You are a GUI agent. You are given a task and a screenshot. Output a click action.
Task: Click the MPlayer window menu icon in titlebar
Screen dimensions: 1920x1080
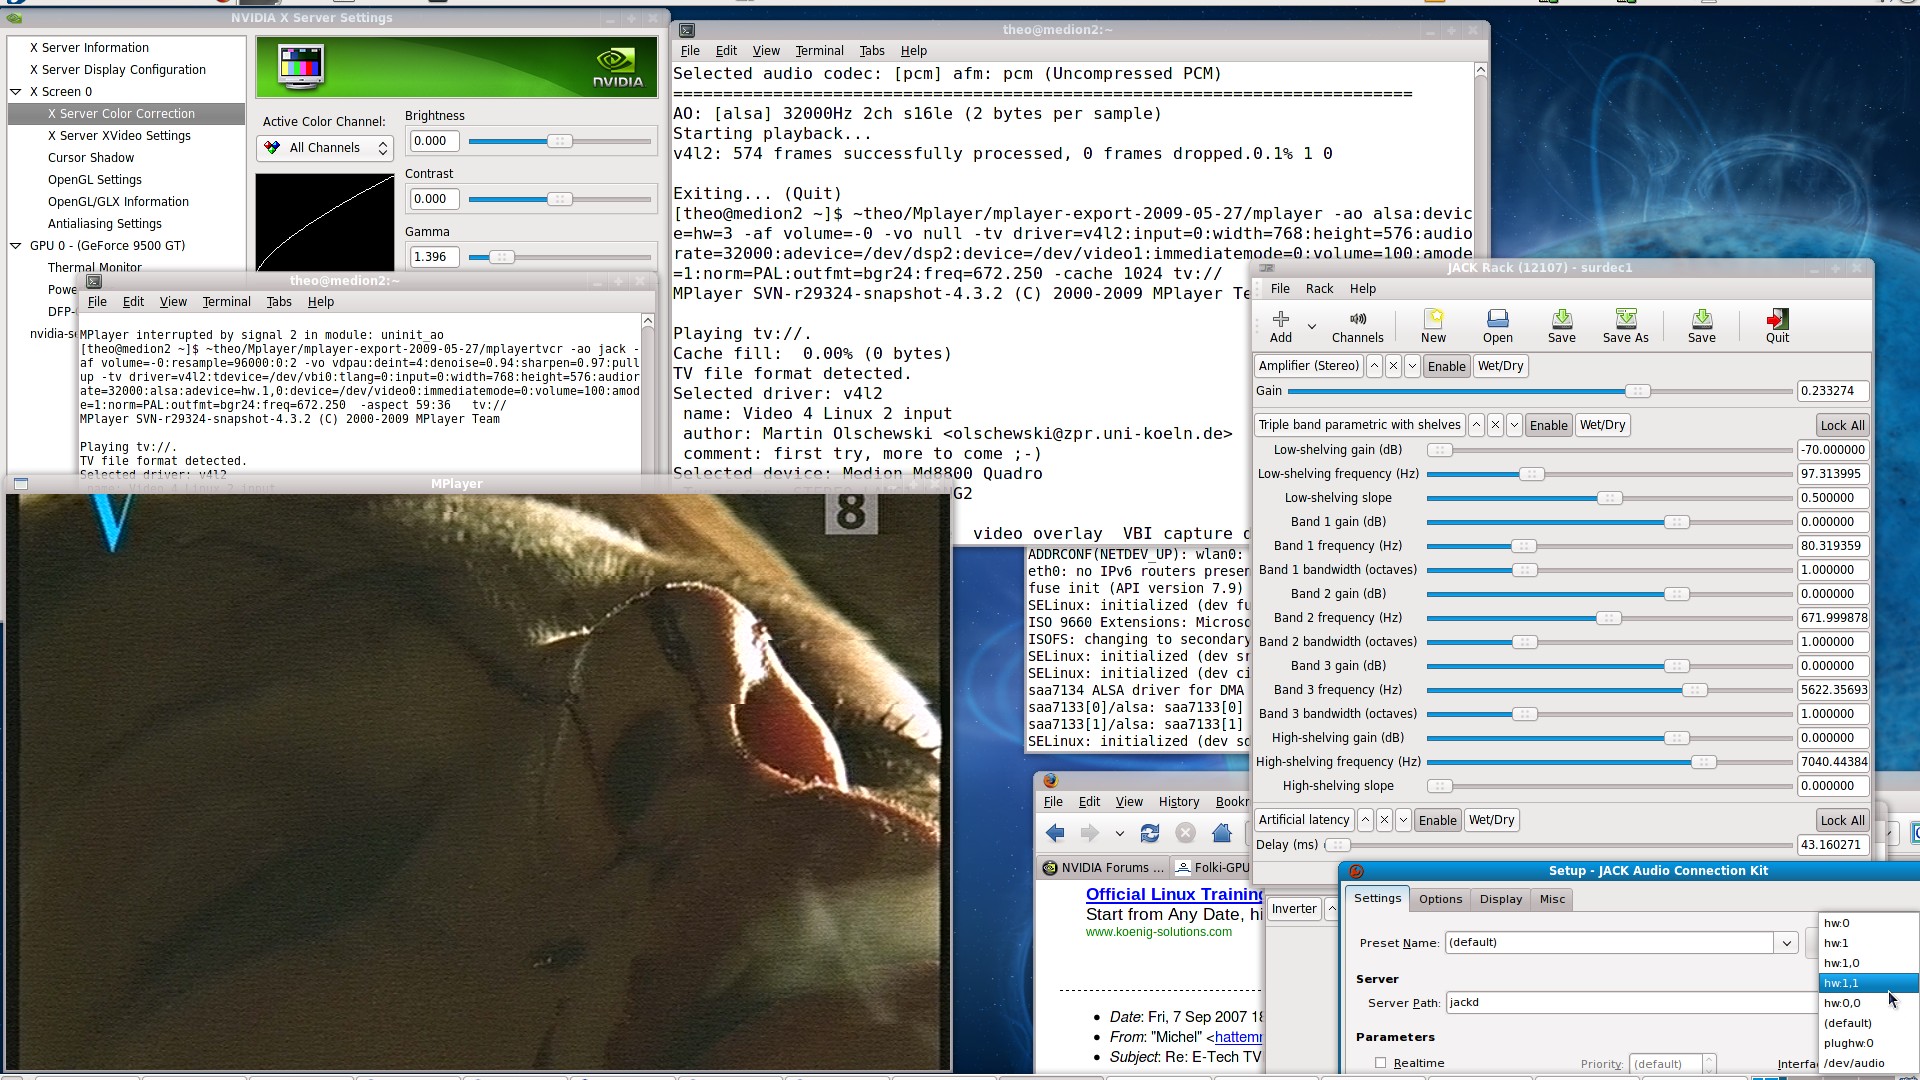pyautogui.click(x=21, y=484)
